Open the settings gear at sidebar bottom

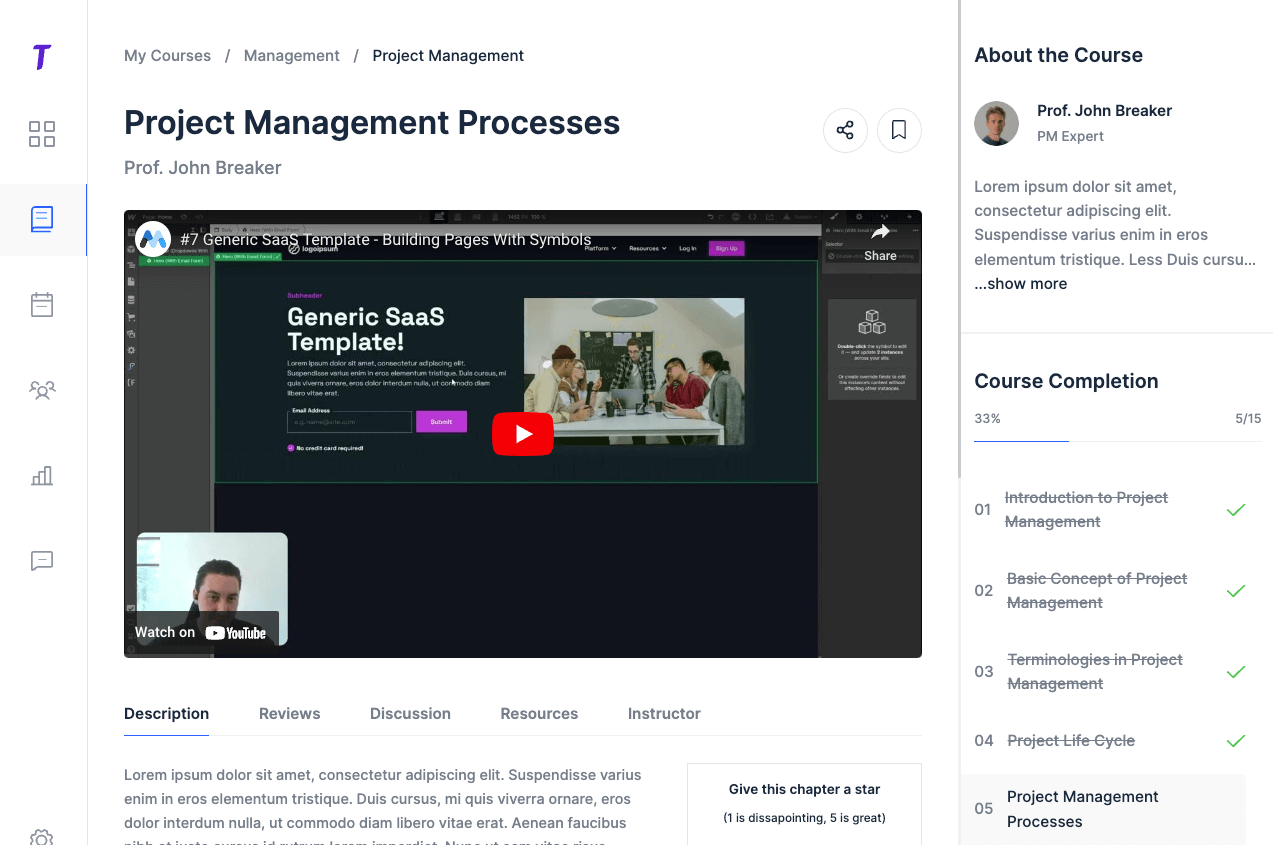[42, 837]
